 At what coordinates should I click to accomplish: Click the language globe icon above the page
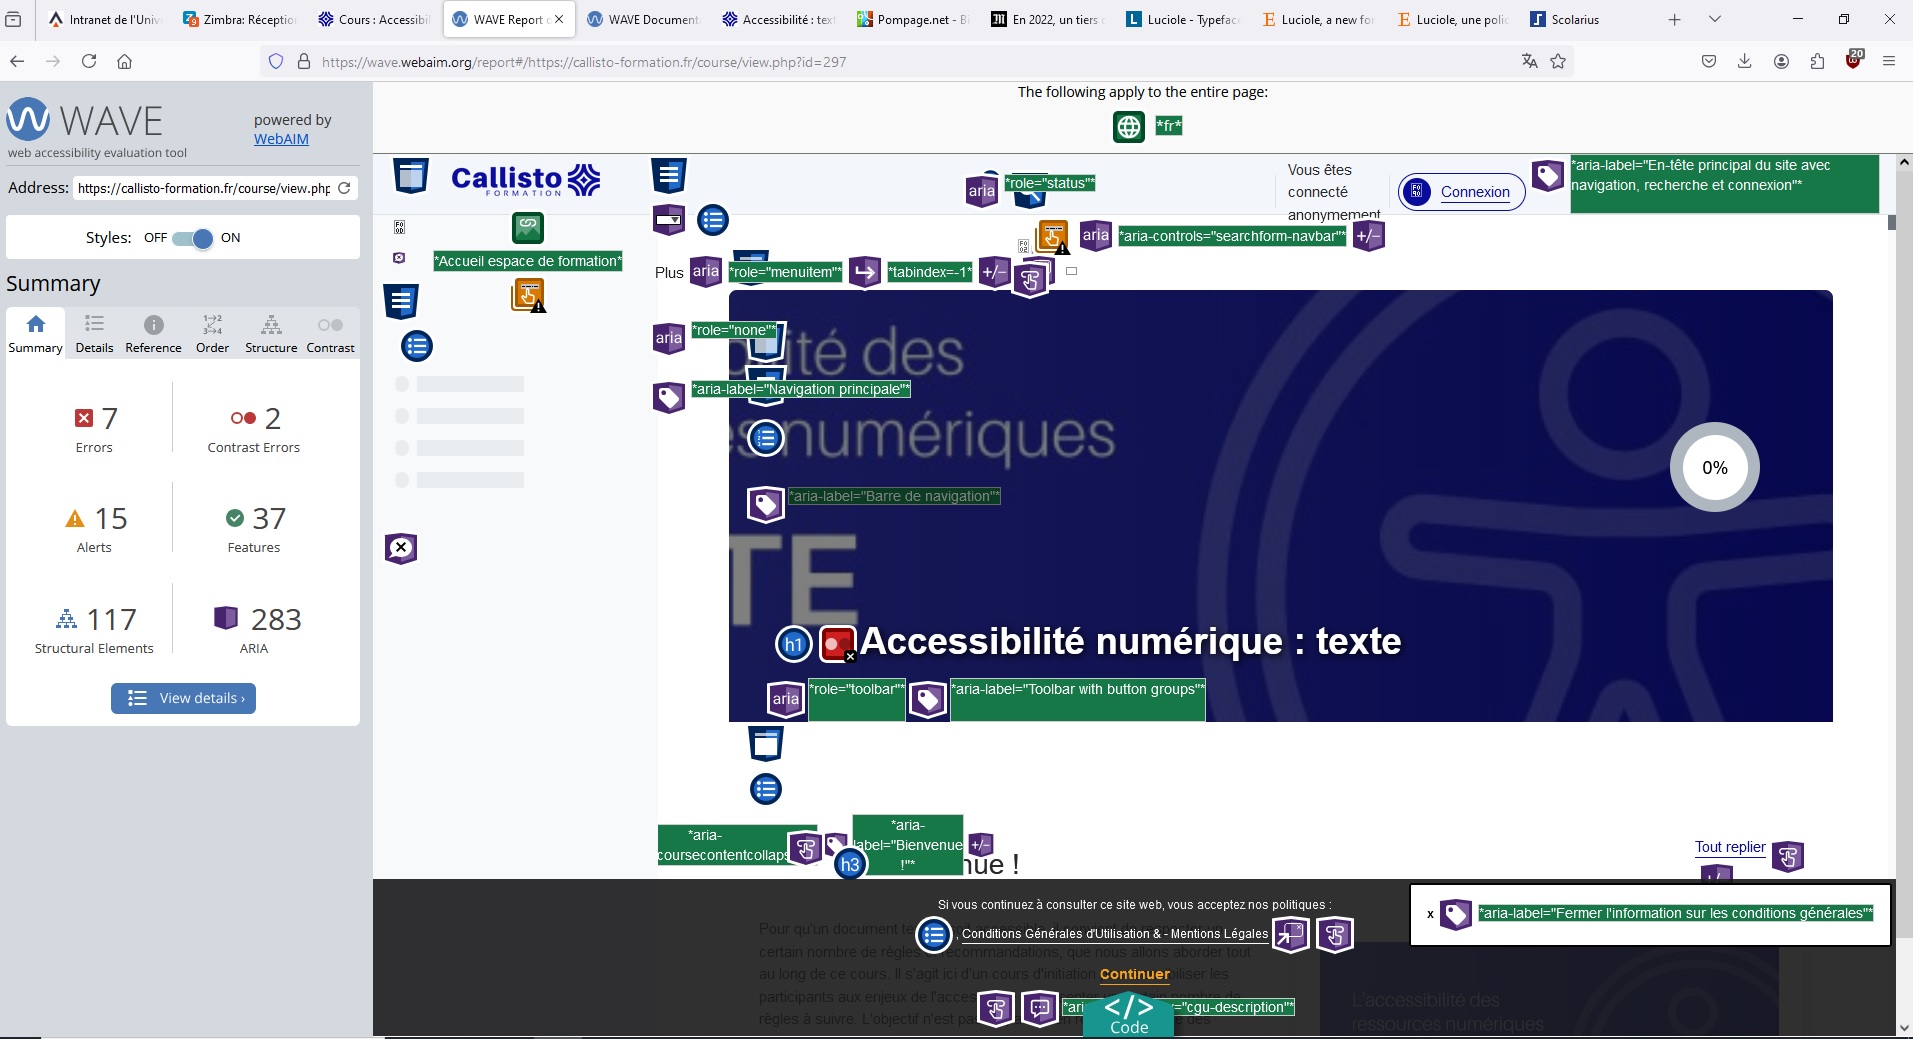pyautogui.click(x=1128, y=126)
